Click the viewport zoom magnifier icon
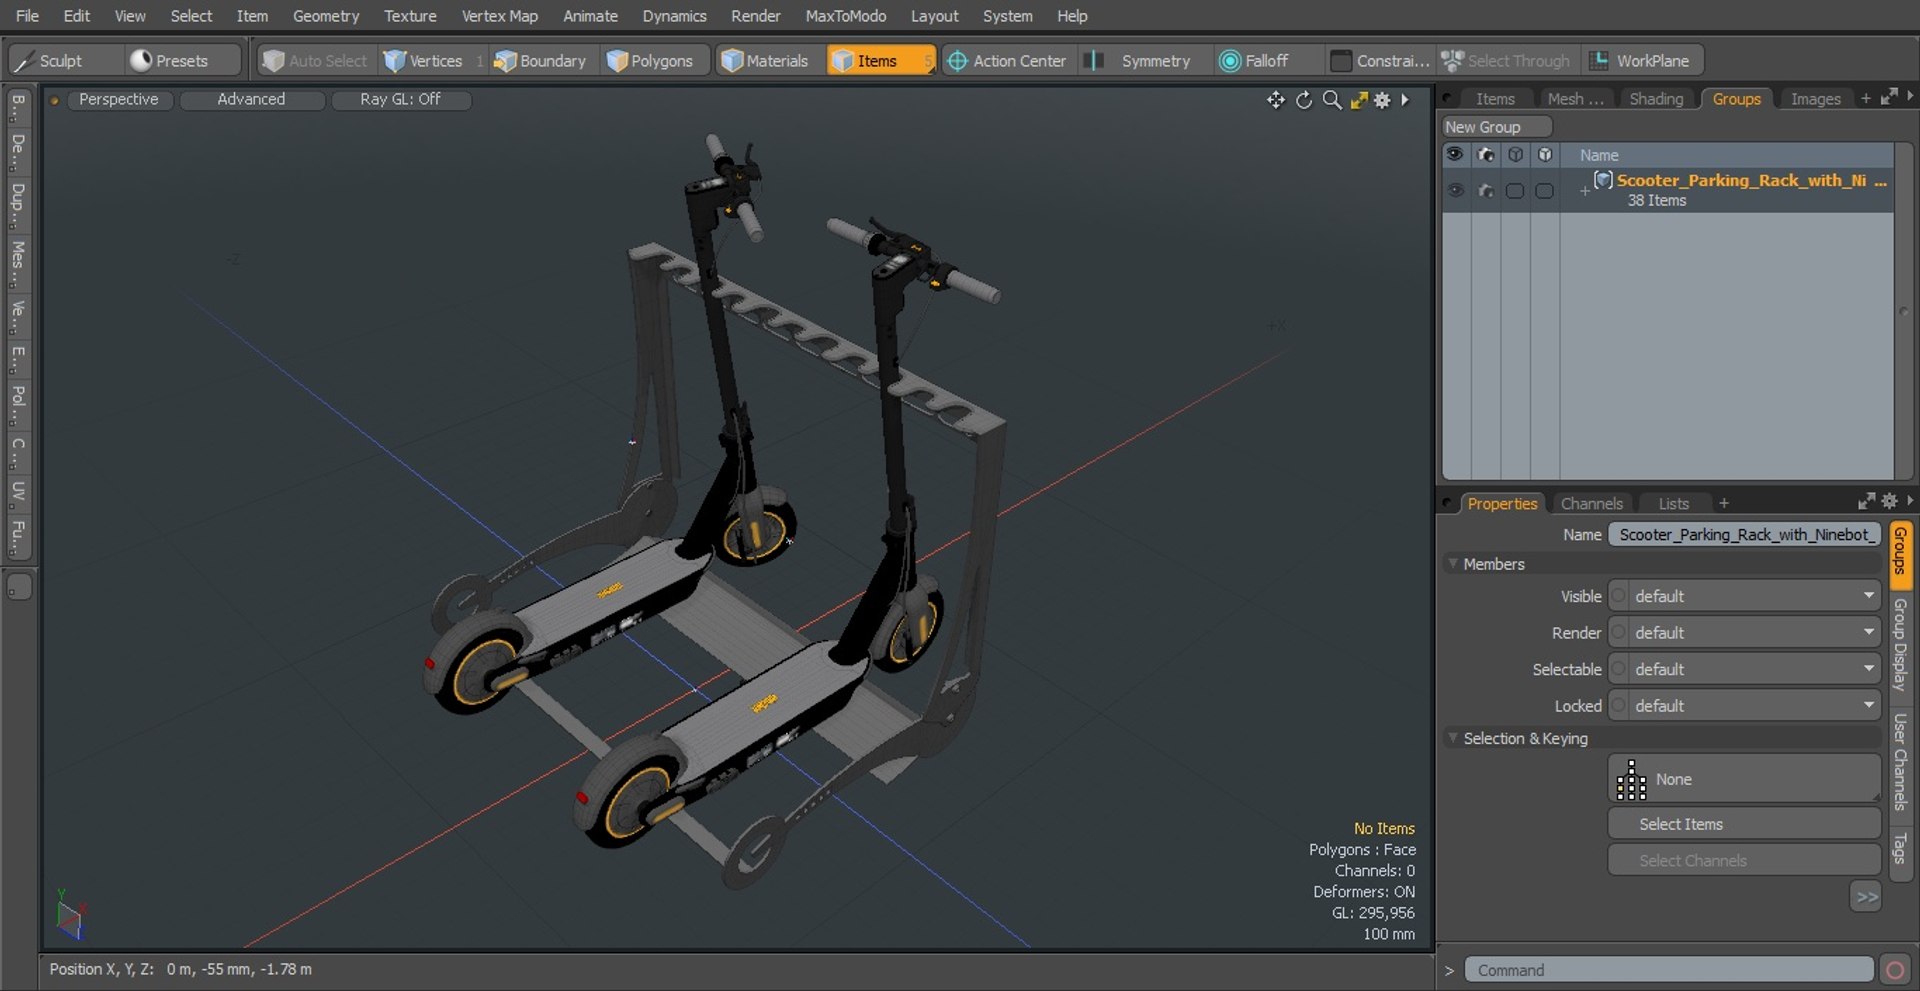 pos(1332,99)
